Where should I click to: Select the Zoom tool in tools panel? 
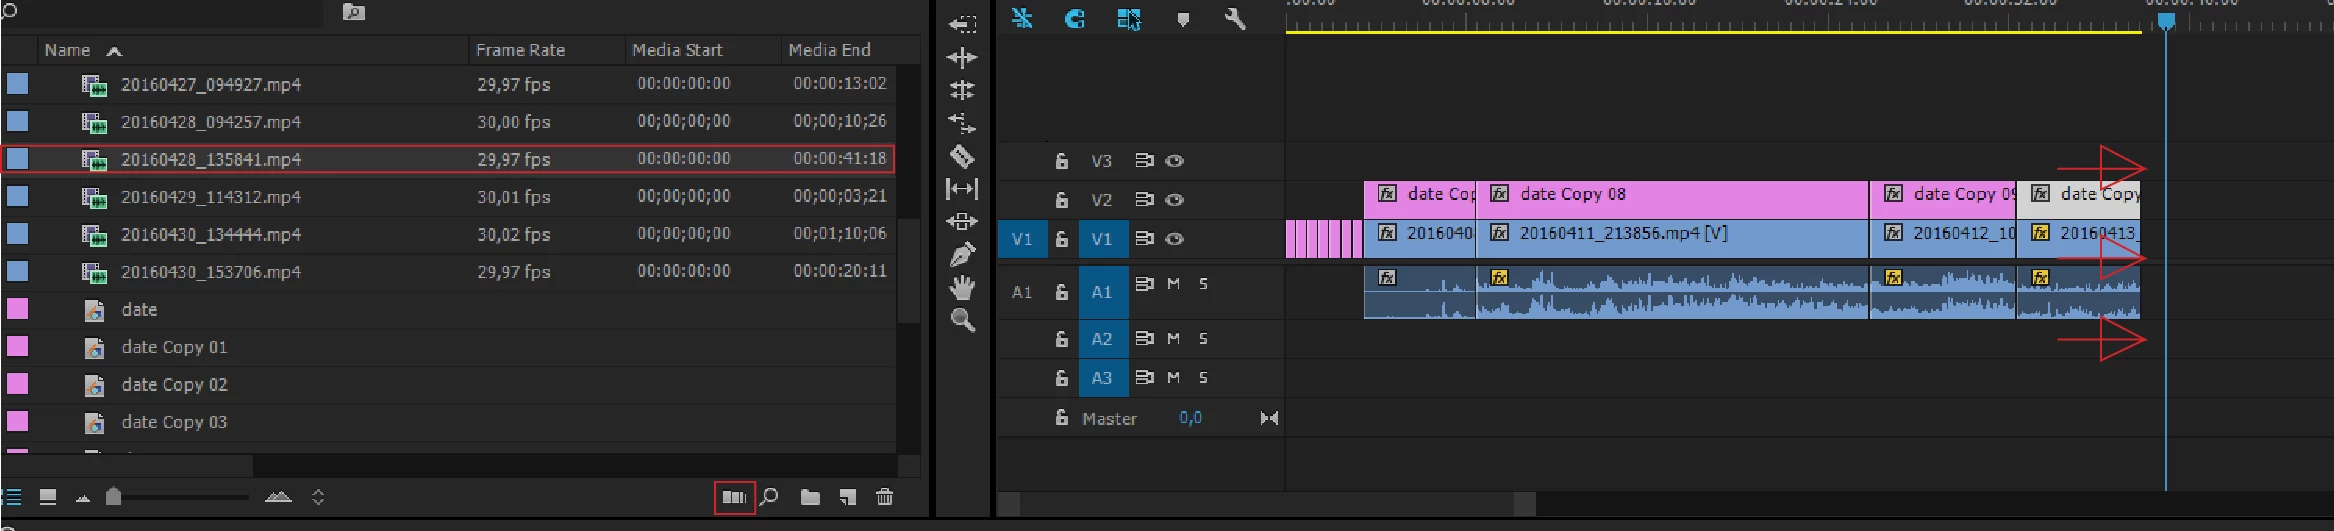(962, 320)
